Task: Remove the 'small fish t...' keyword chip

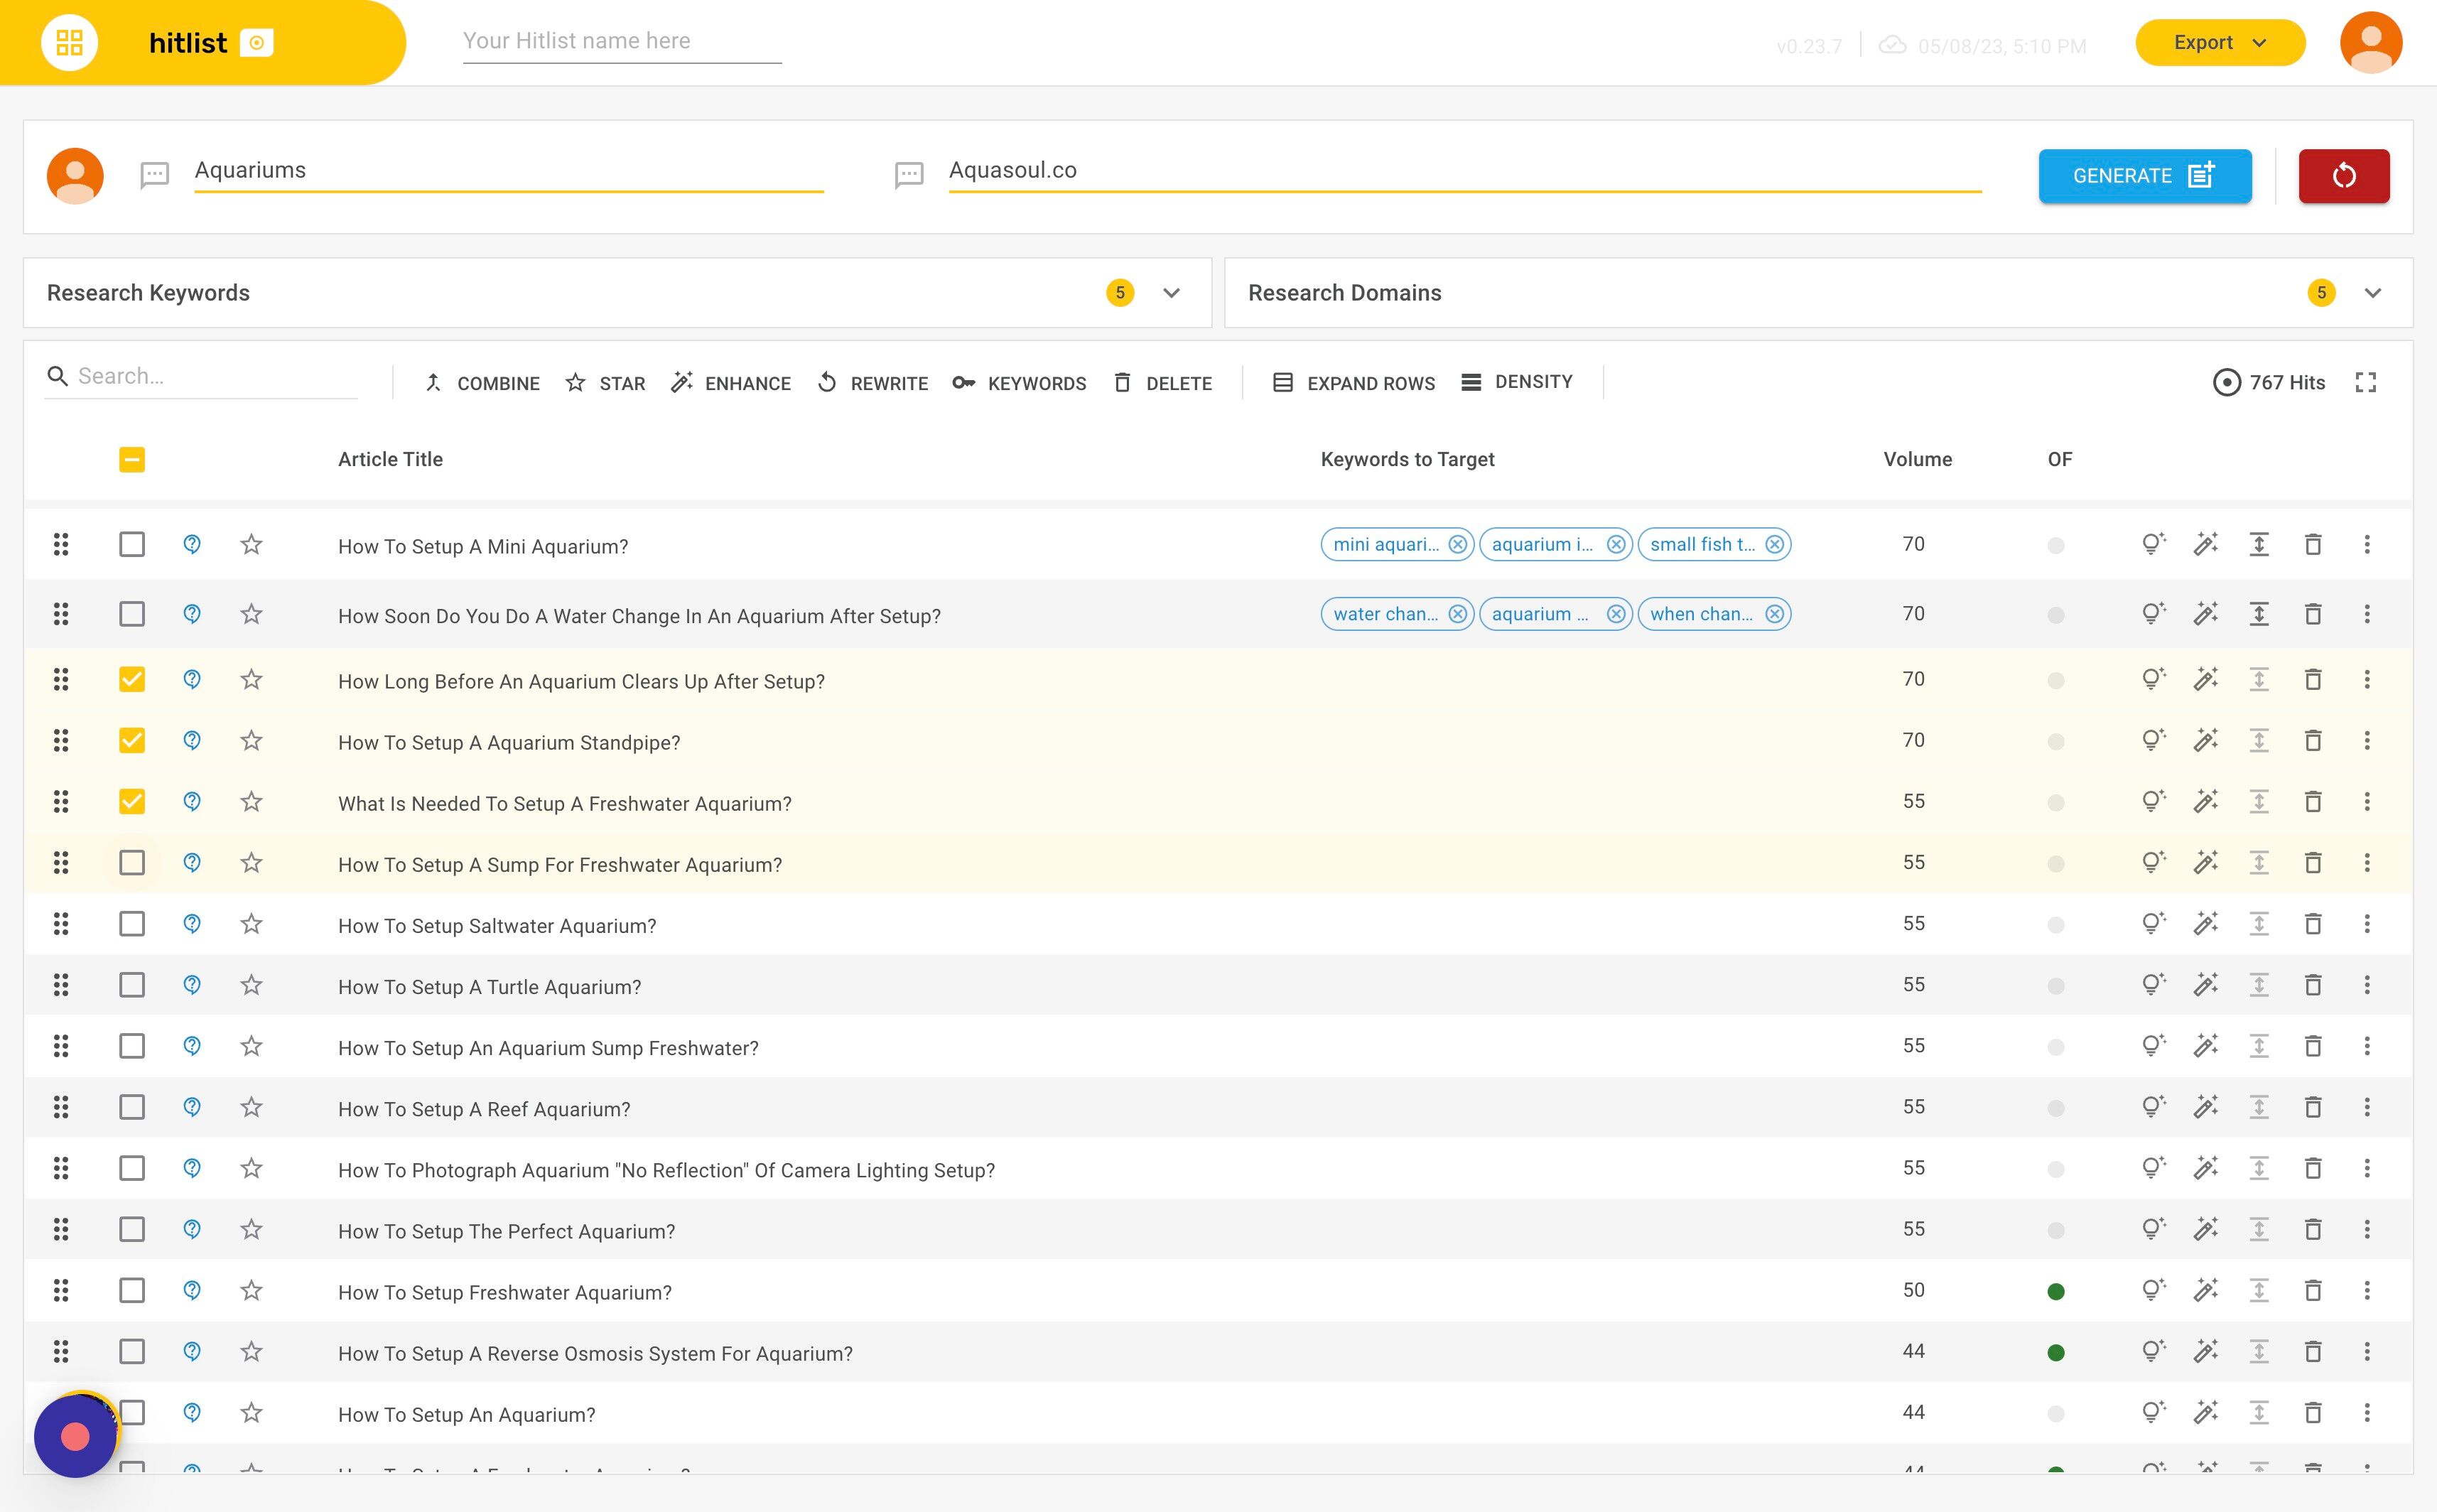Action: click(1774, 544)
